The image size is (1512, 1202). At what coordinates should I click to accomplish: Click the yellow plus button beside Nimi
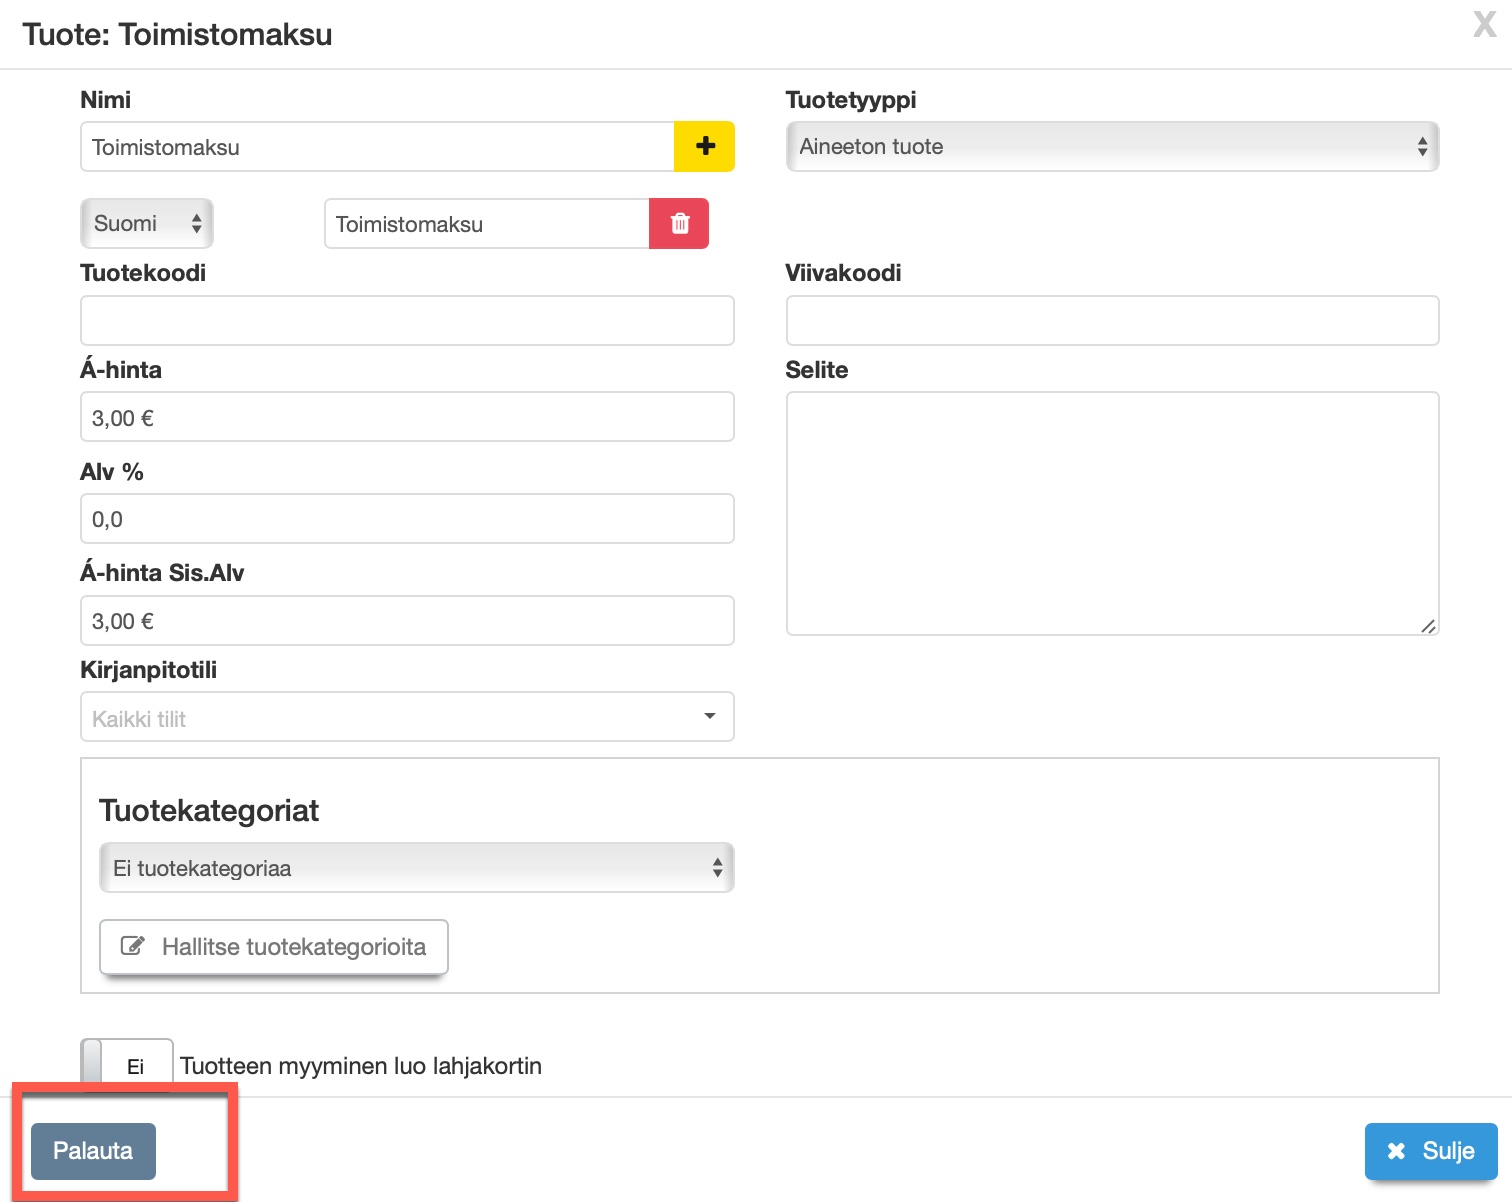(x=705, y=147)
